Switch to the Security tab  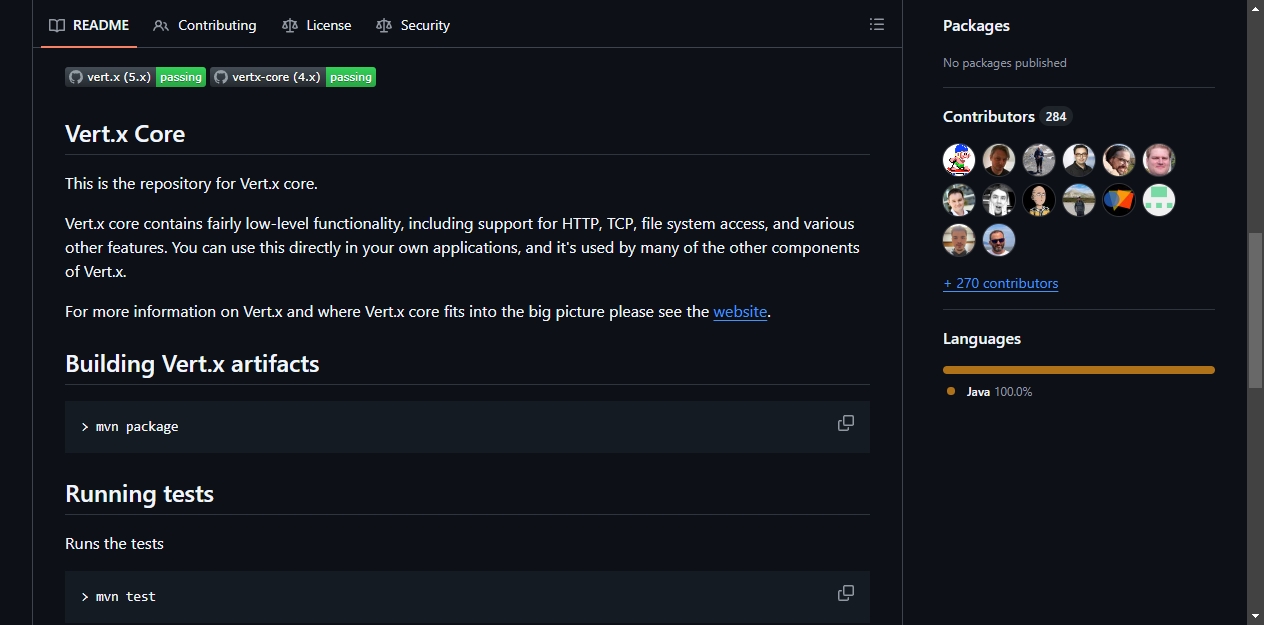pos(413,25)
